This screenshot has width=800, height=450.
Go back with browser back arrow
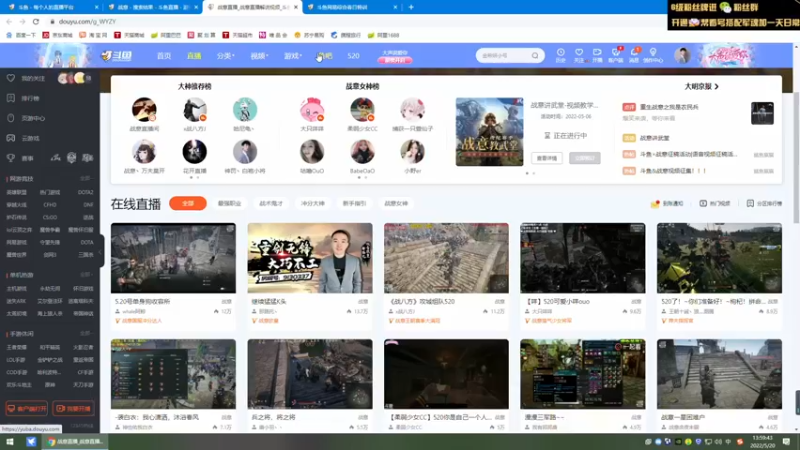pyautogui.click(x=9, y=21)
